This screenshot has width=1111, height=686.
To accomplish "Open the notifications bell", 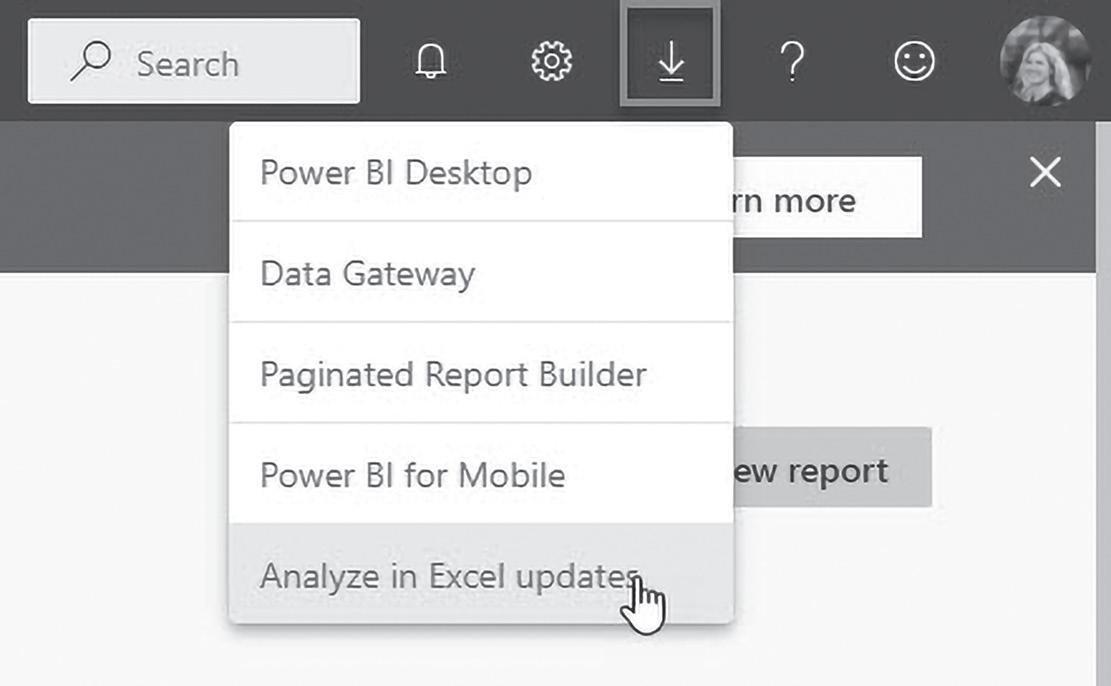I will 430,63.
